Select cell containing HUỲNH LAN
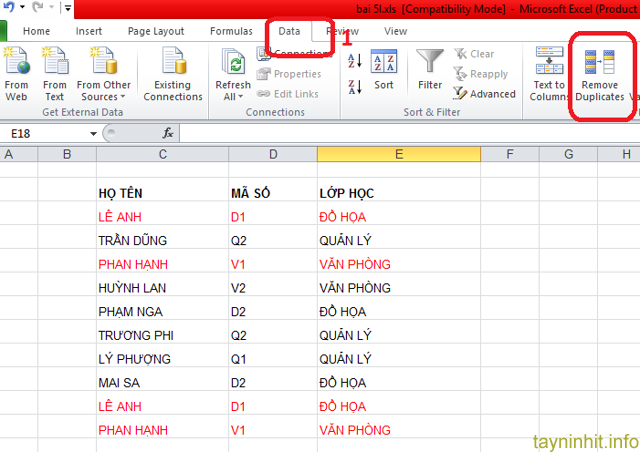Image resolution: width=640 pixels, height=452 pixels. 162,288
